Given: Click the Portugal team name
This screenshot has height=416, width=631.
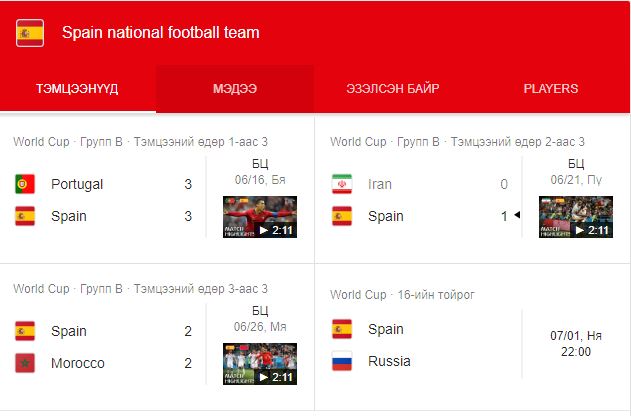Looking at the screenshot, I should point(77,184).
